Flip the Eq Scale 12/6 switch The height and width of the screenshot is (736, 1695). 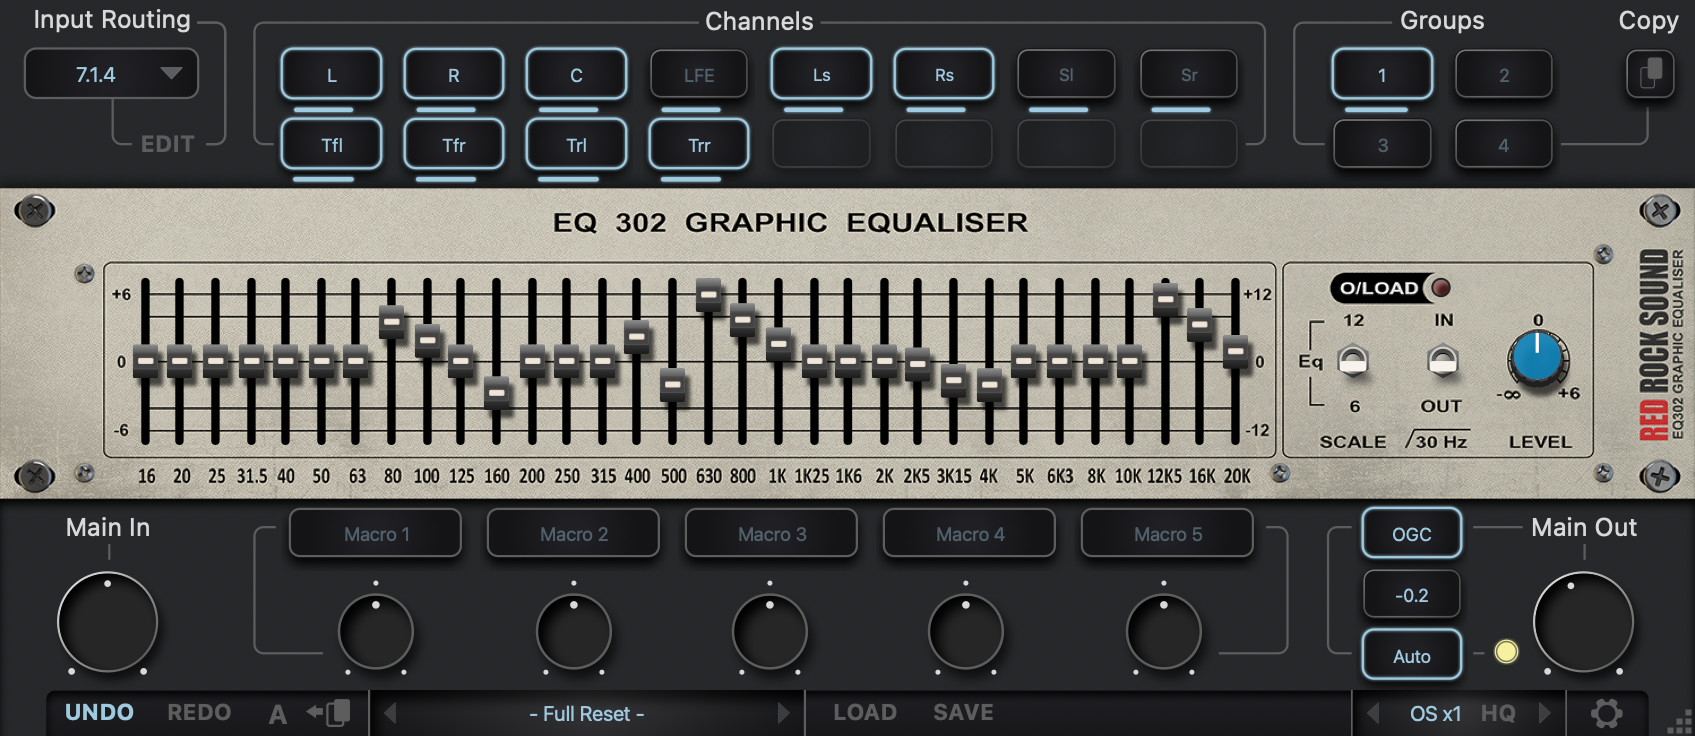[1353, 361]
